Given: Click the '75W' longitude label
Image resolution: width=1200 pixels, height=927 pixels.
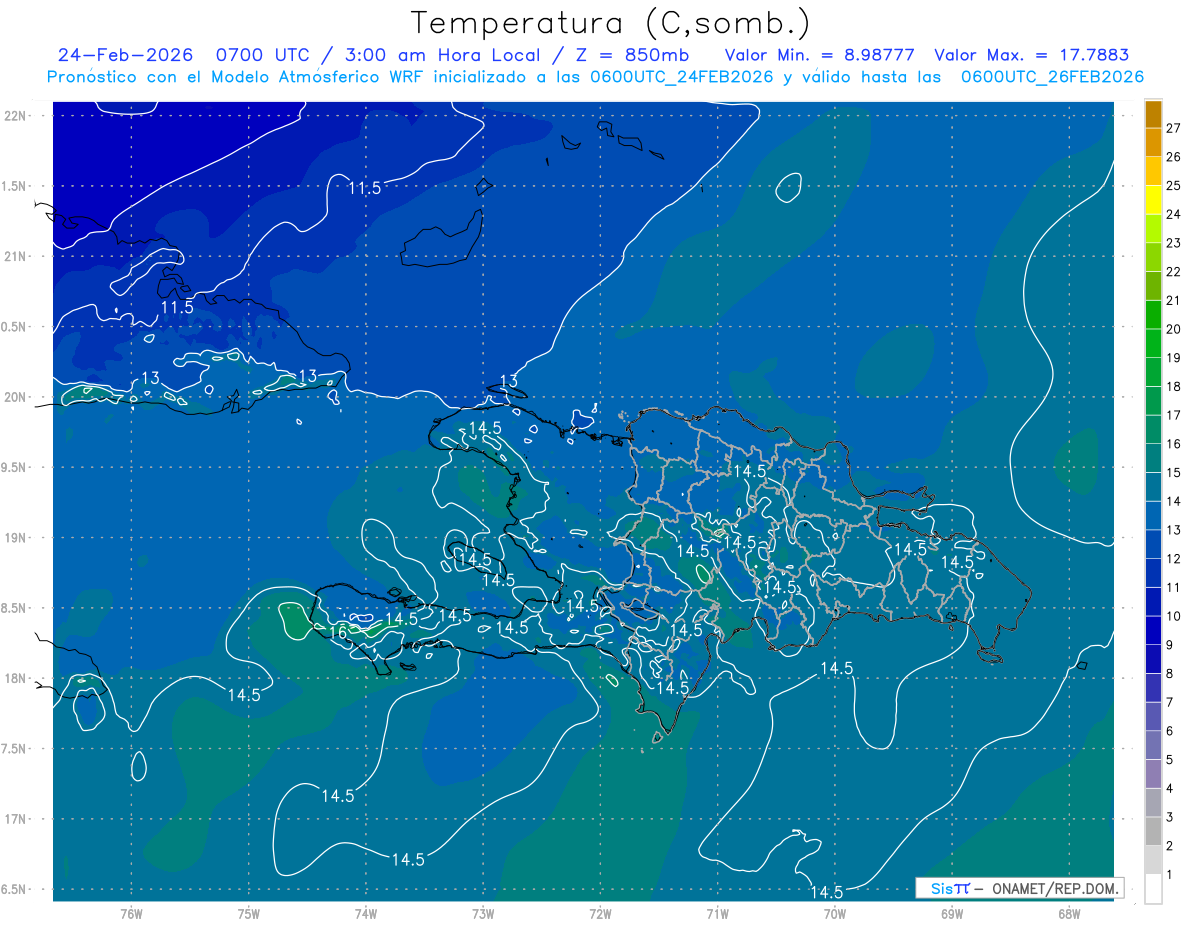Looking at the screenshot, I should (249, 913).
